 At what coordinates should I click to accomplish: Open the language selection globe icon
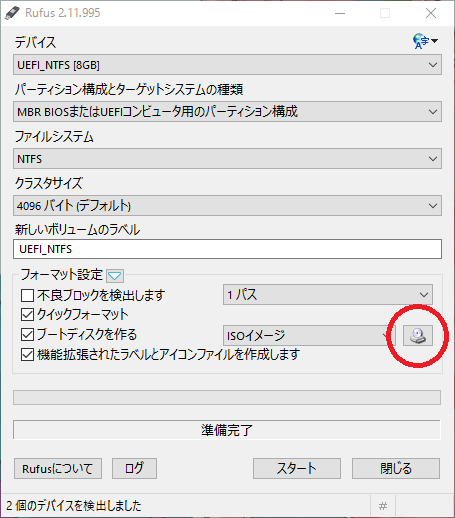coord(425,41)
